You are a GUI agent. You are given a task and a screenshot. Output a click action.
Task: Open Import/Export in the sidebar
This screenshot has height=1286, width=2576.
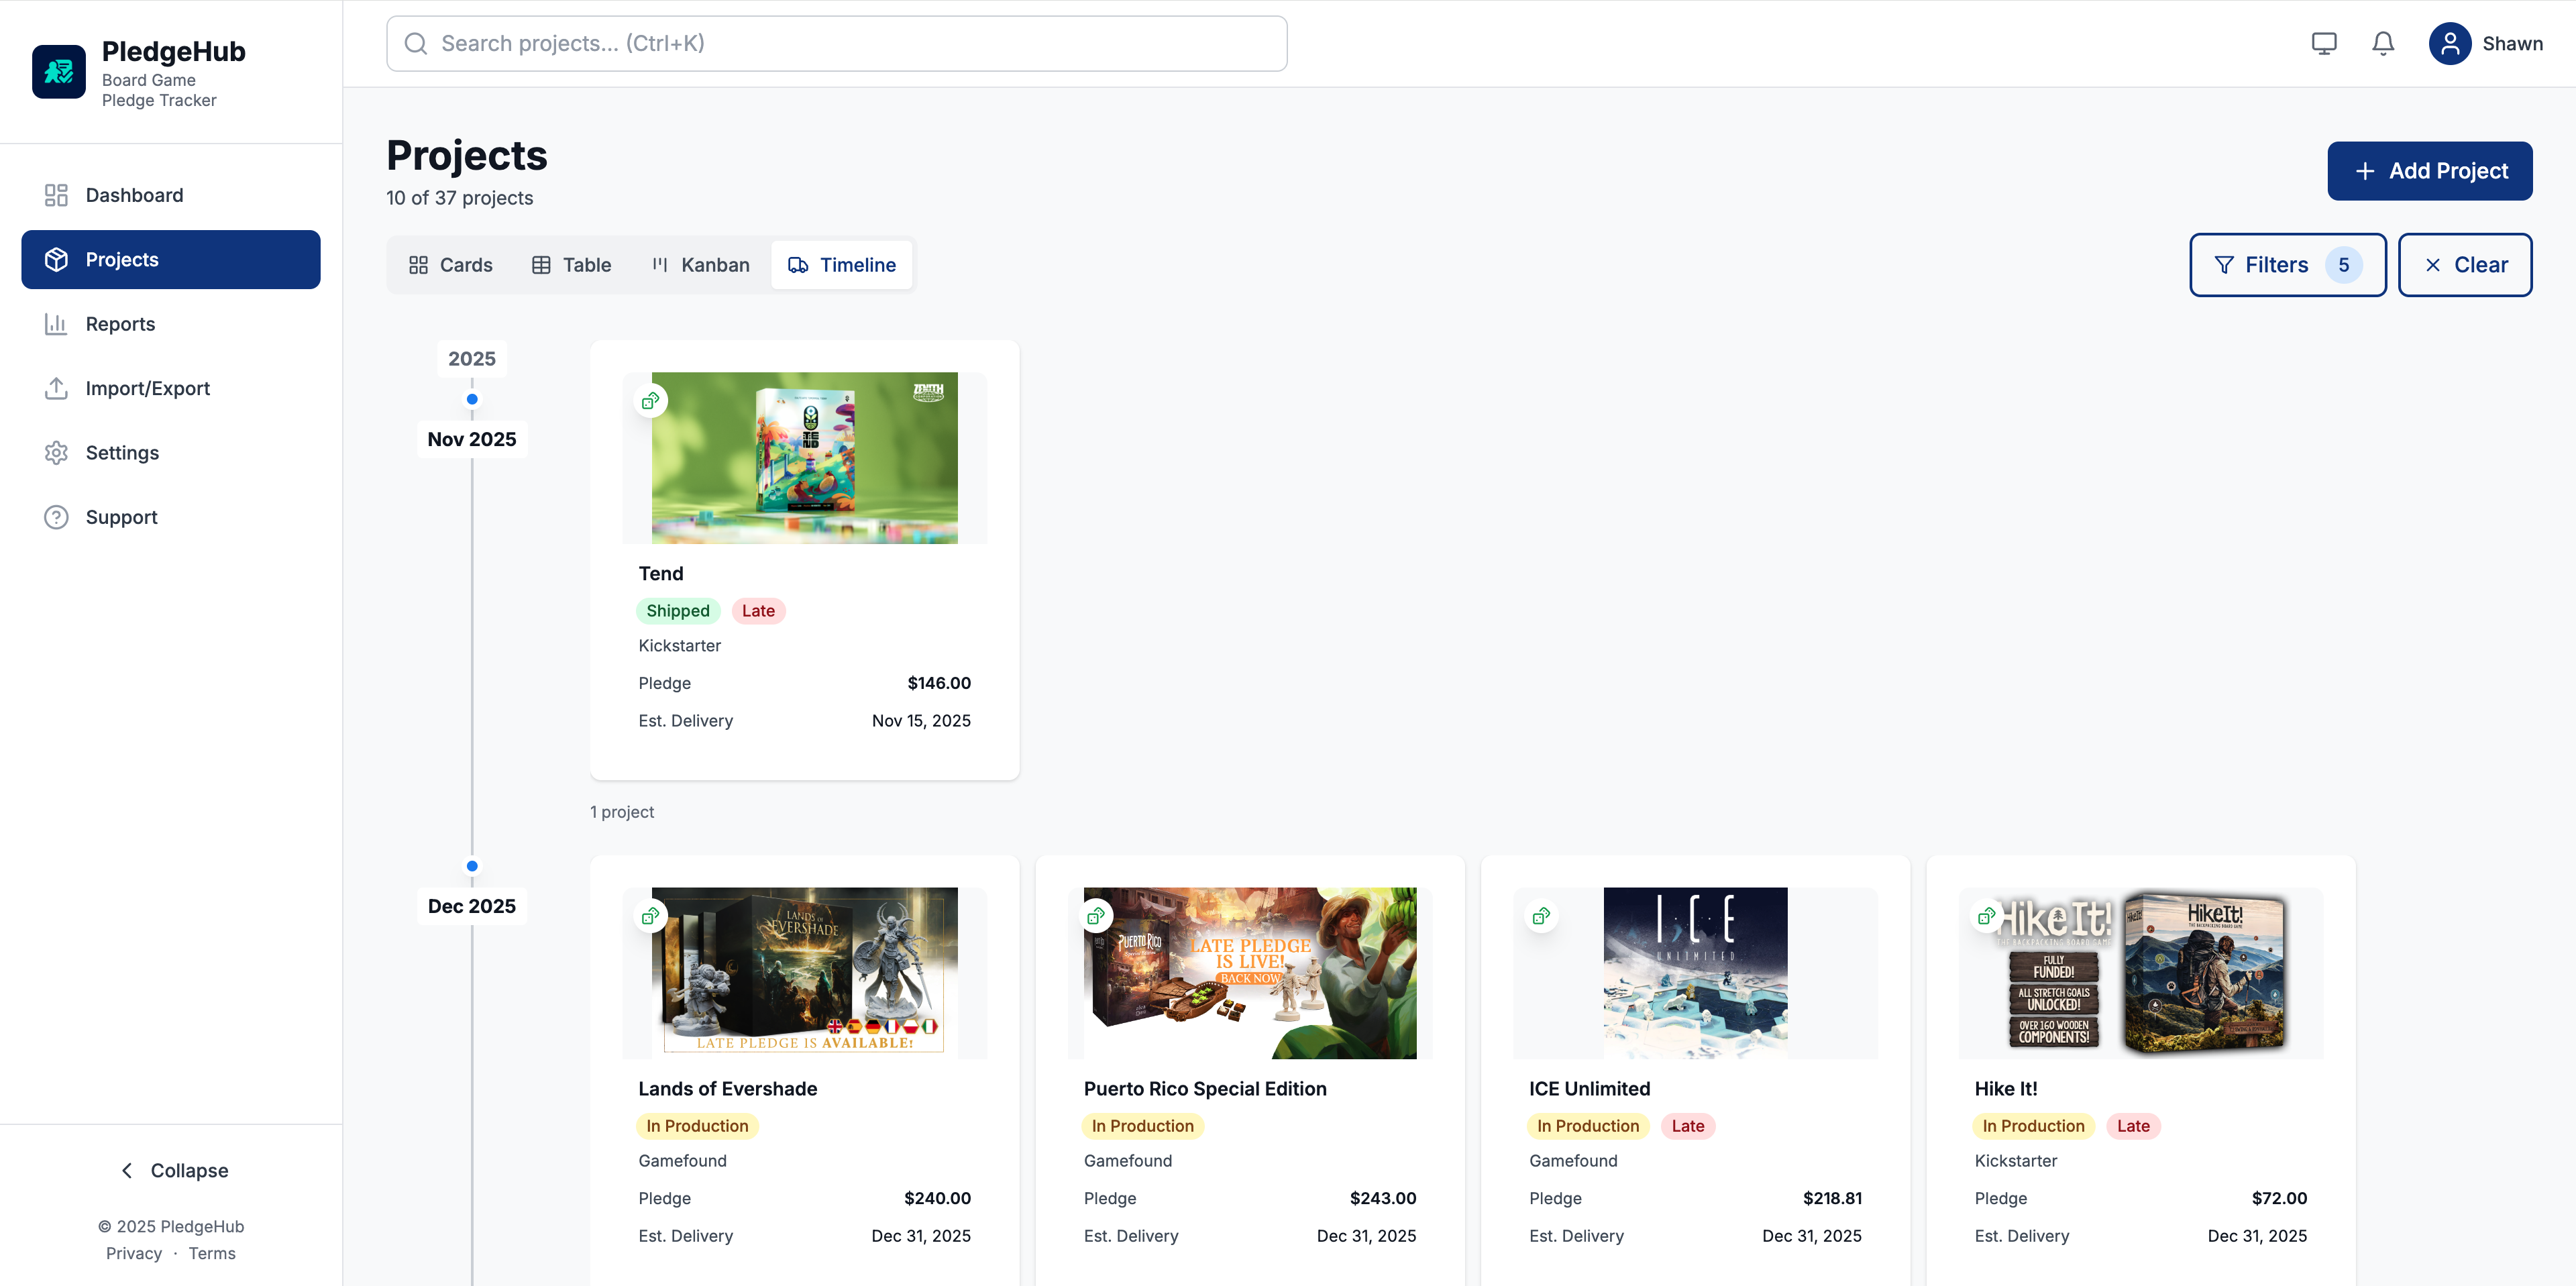[x=147, y=388]
